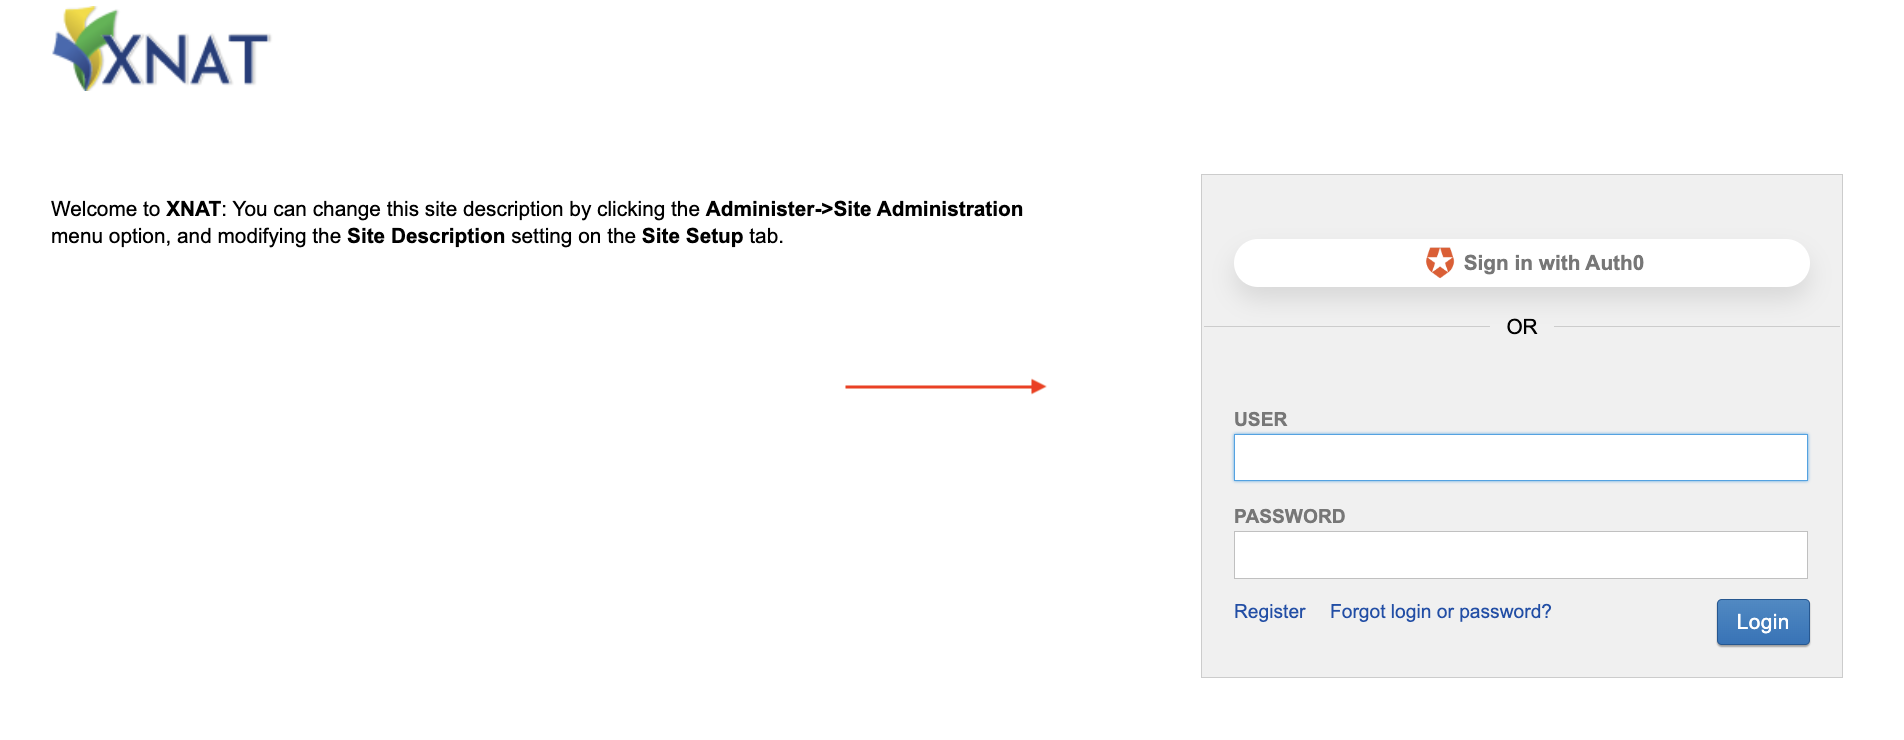Focus the USER text field
Screen dimensions: 1904x740
pyautogui.click(x=1520, y=457)
